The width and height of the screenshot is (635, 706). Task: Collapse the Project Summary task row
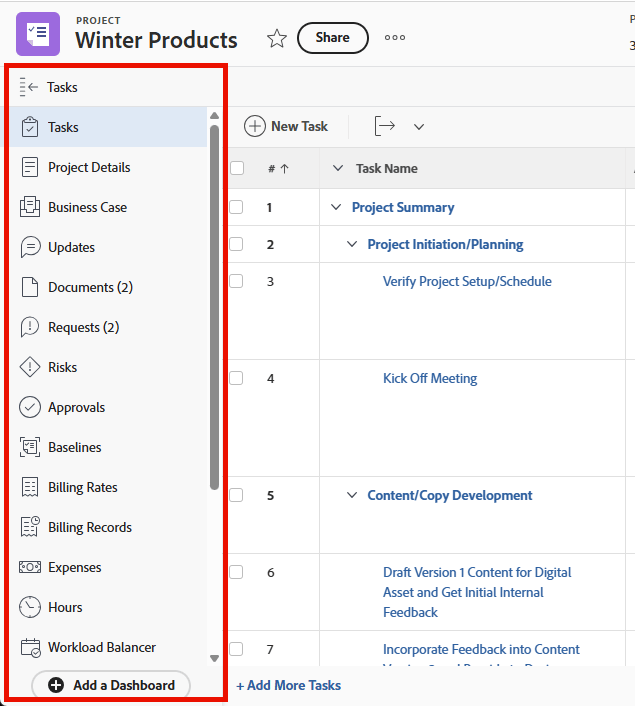tap(336, 207)
